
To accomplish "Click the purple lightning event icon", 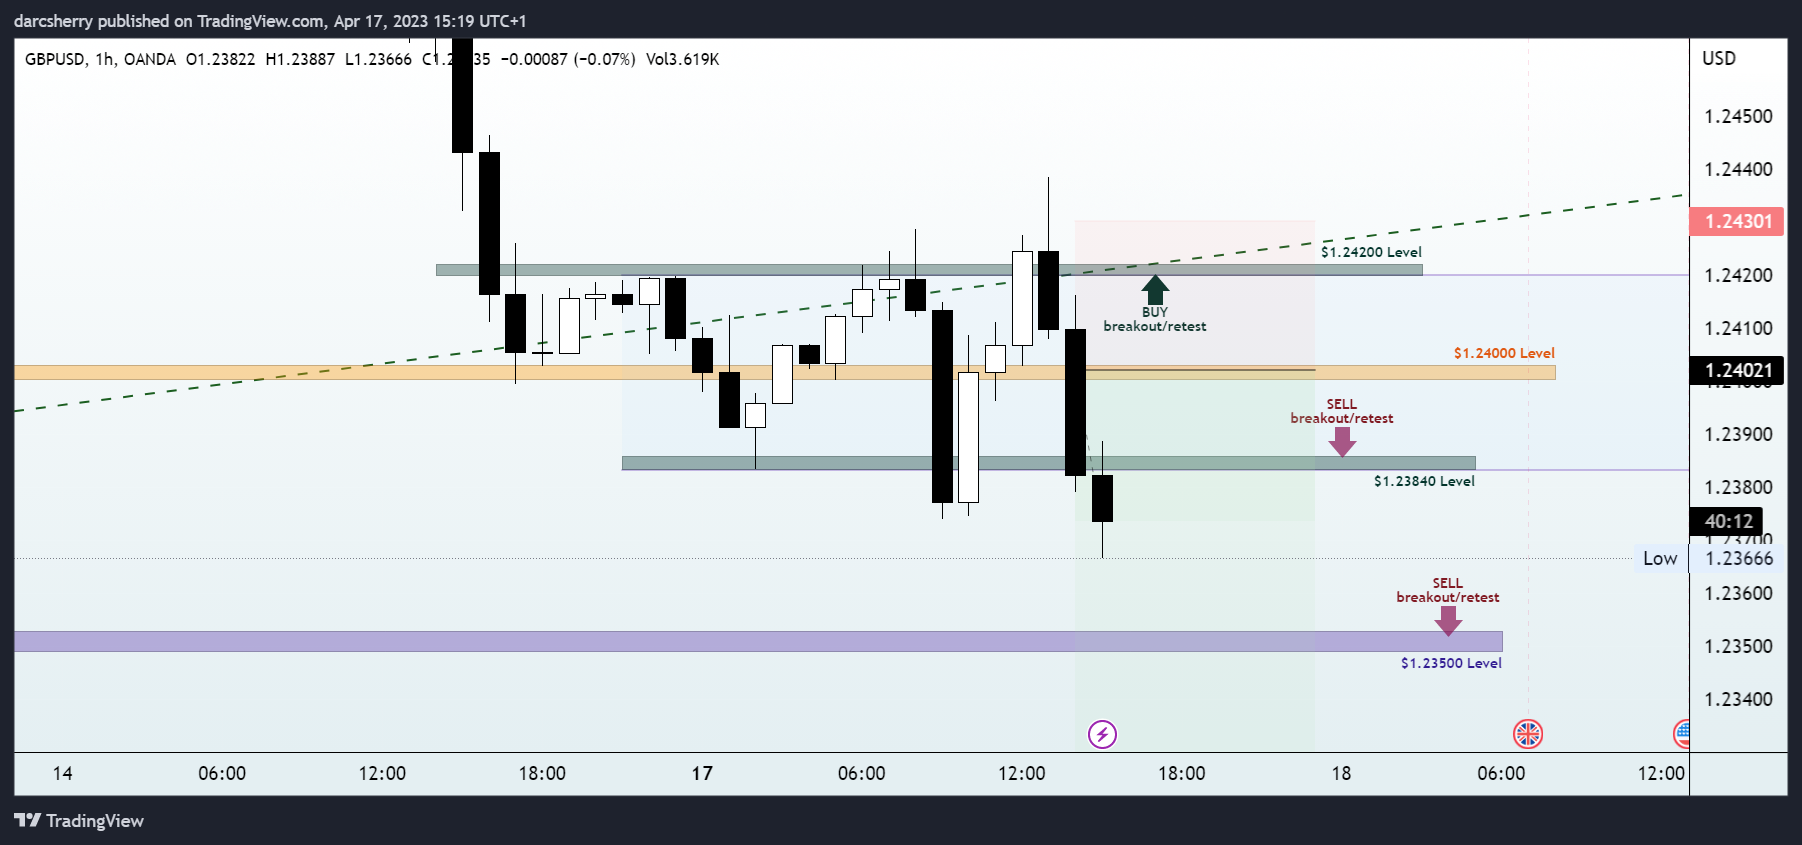I will pyautogui.click(x=1102, y=735).
